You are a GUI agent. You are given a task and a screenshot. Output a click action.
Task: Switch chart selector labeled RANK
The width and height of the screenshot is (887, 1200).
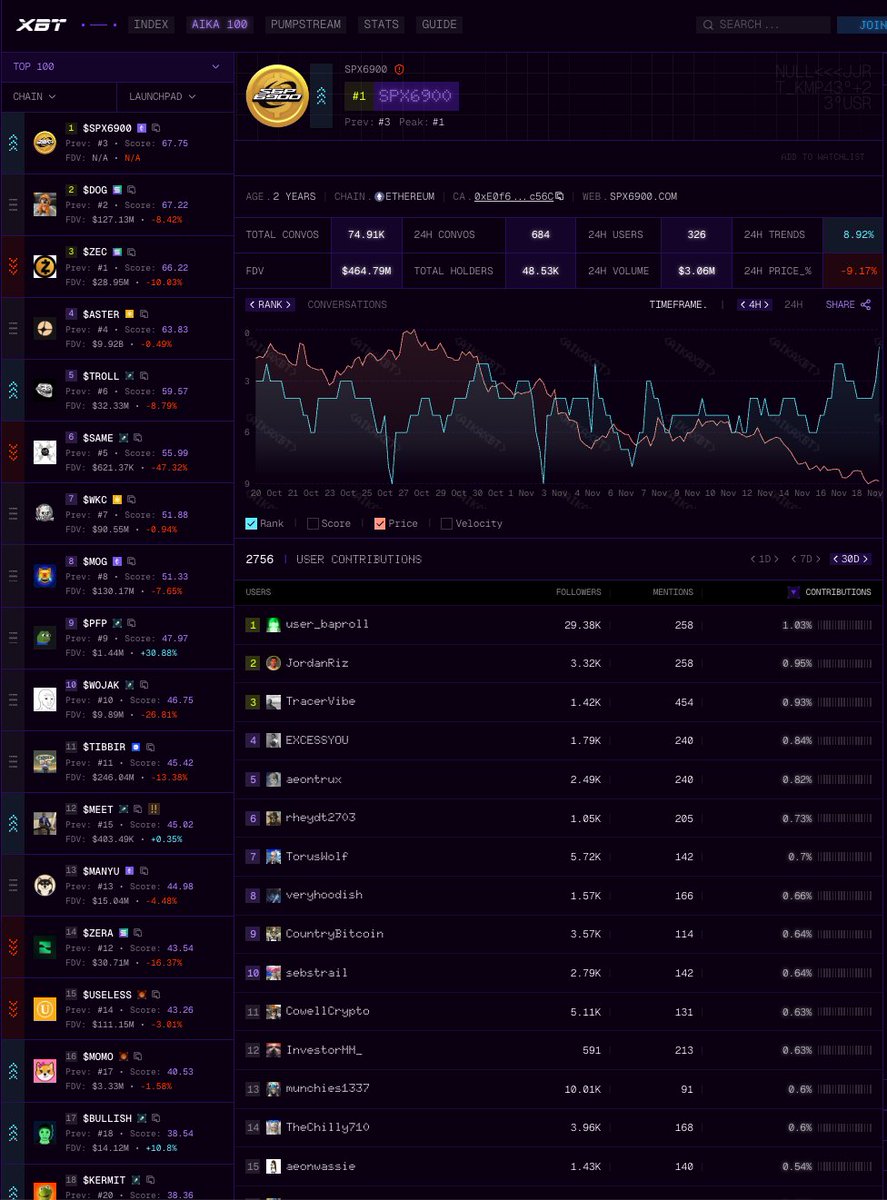(x=270, y=304)
